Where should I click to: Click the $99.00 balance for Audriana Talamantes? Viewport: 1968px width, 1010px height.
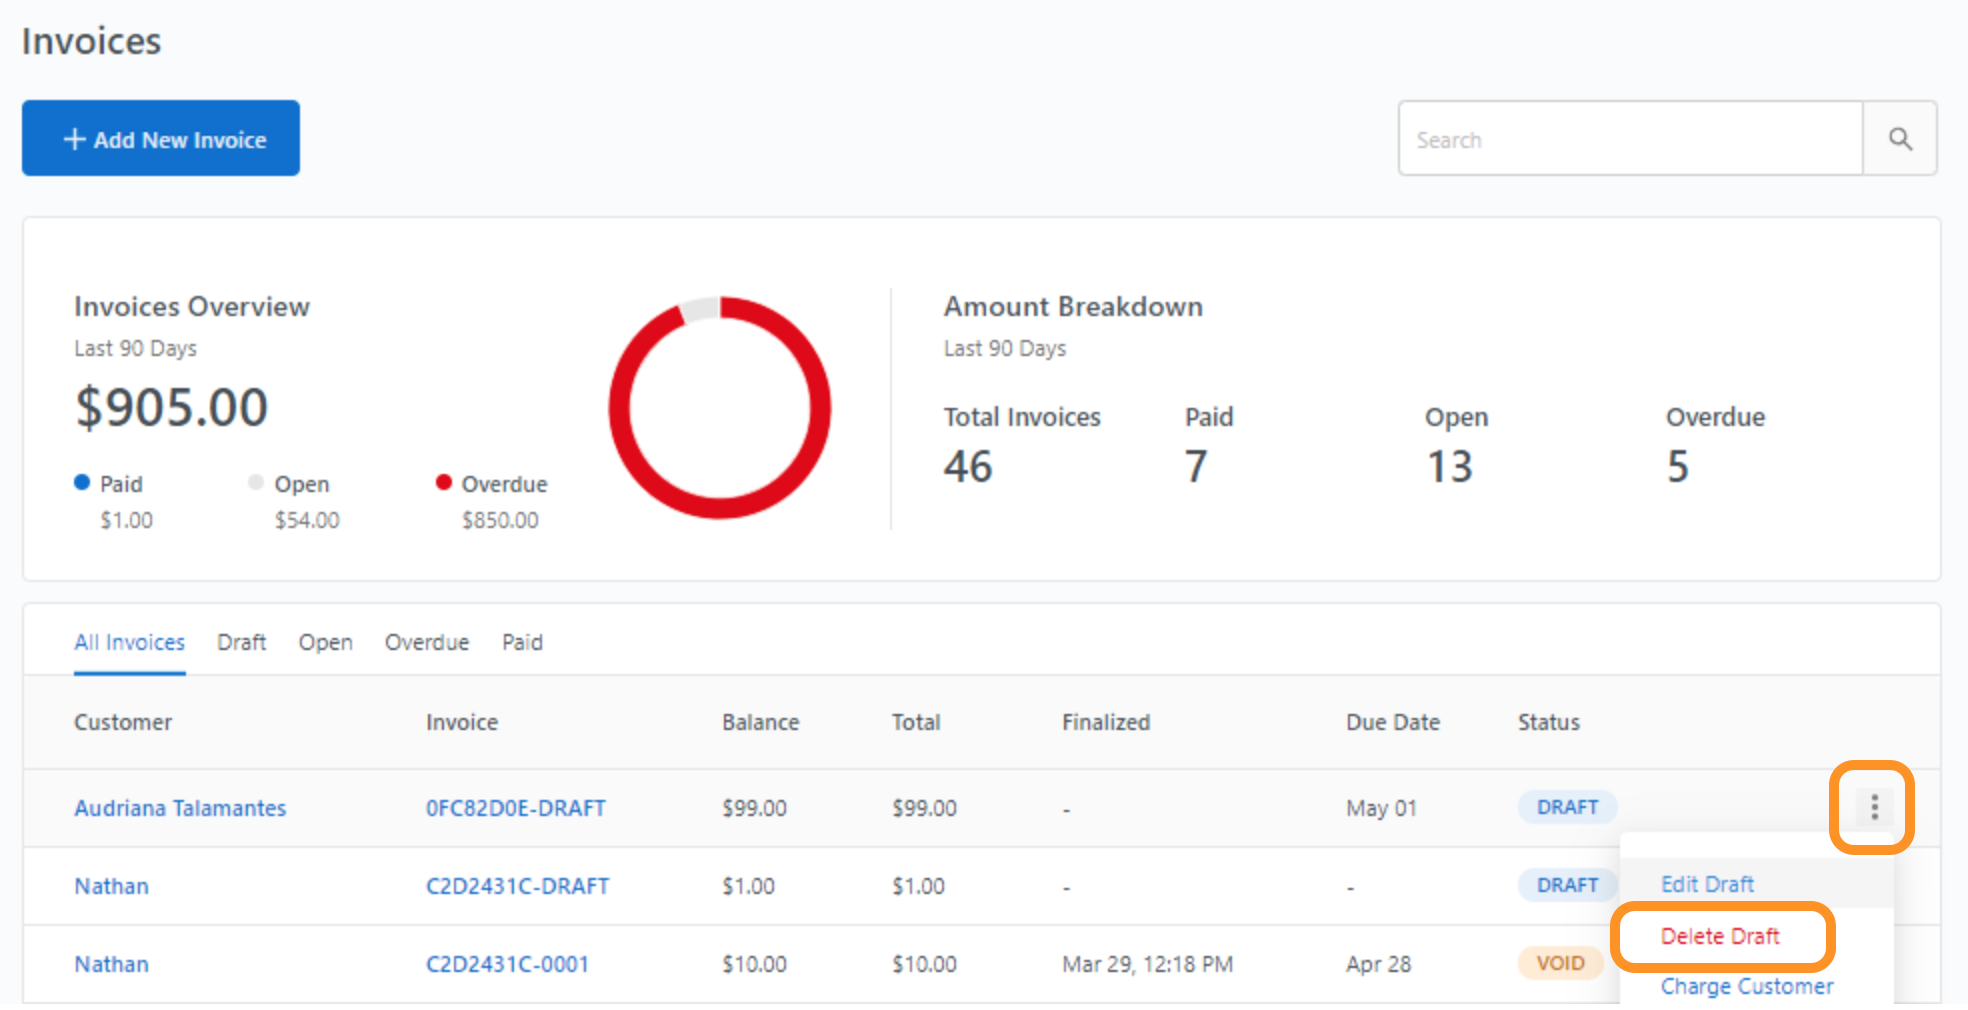pyautogui.click(x=754, y=808)
